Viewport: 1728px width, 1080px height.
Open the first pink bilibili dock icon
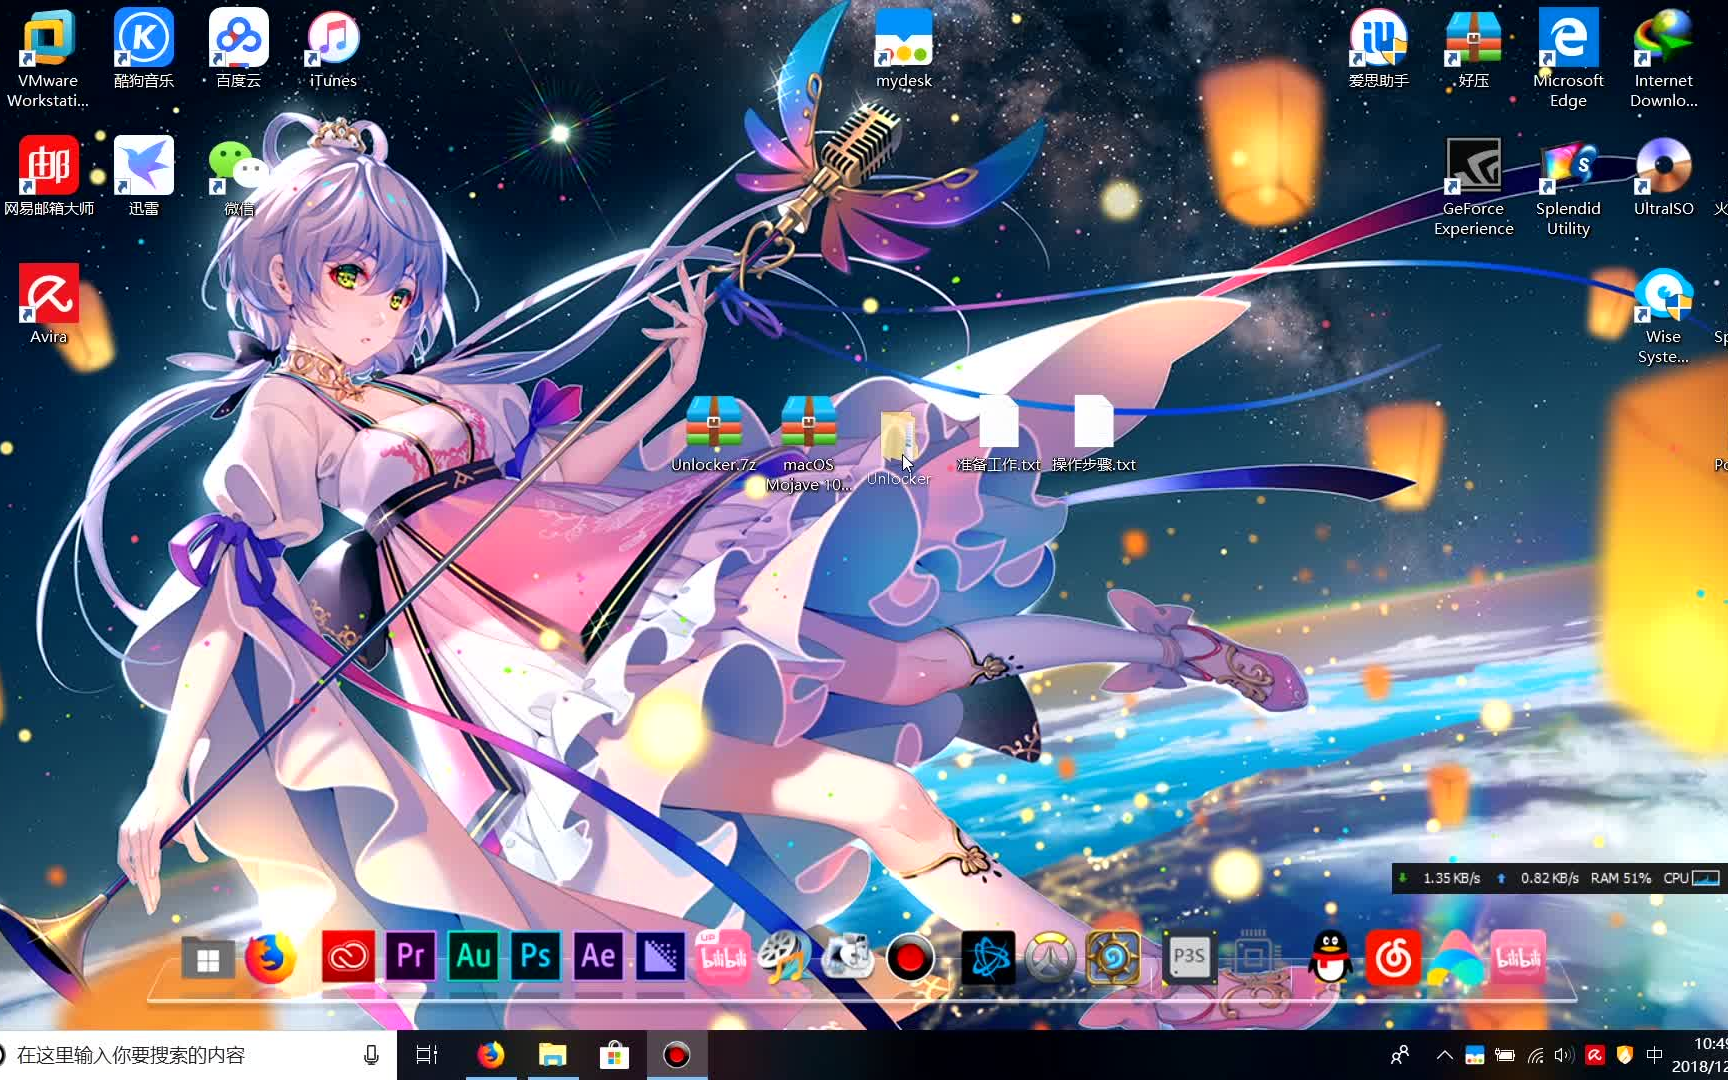723,958
